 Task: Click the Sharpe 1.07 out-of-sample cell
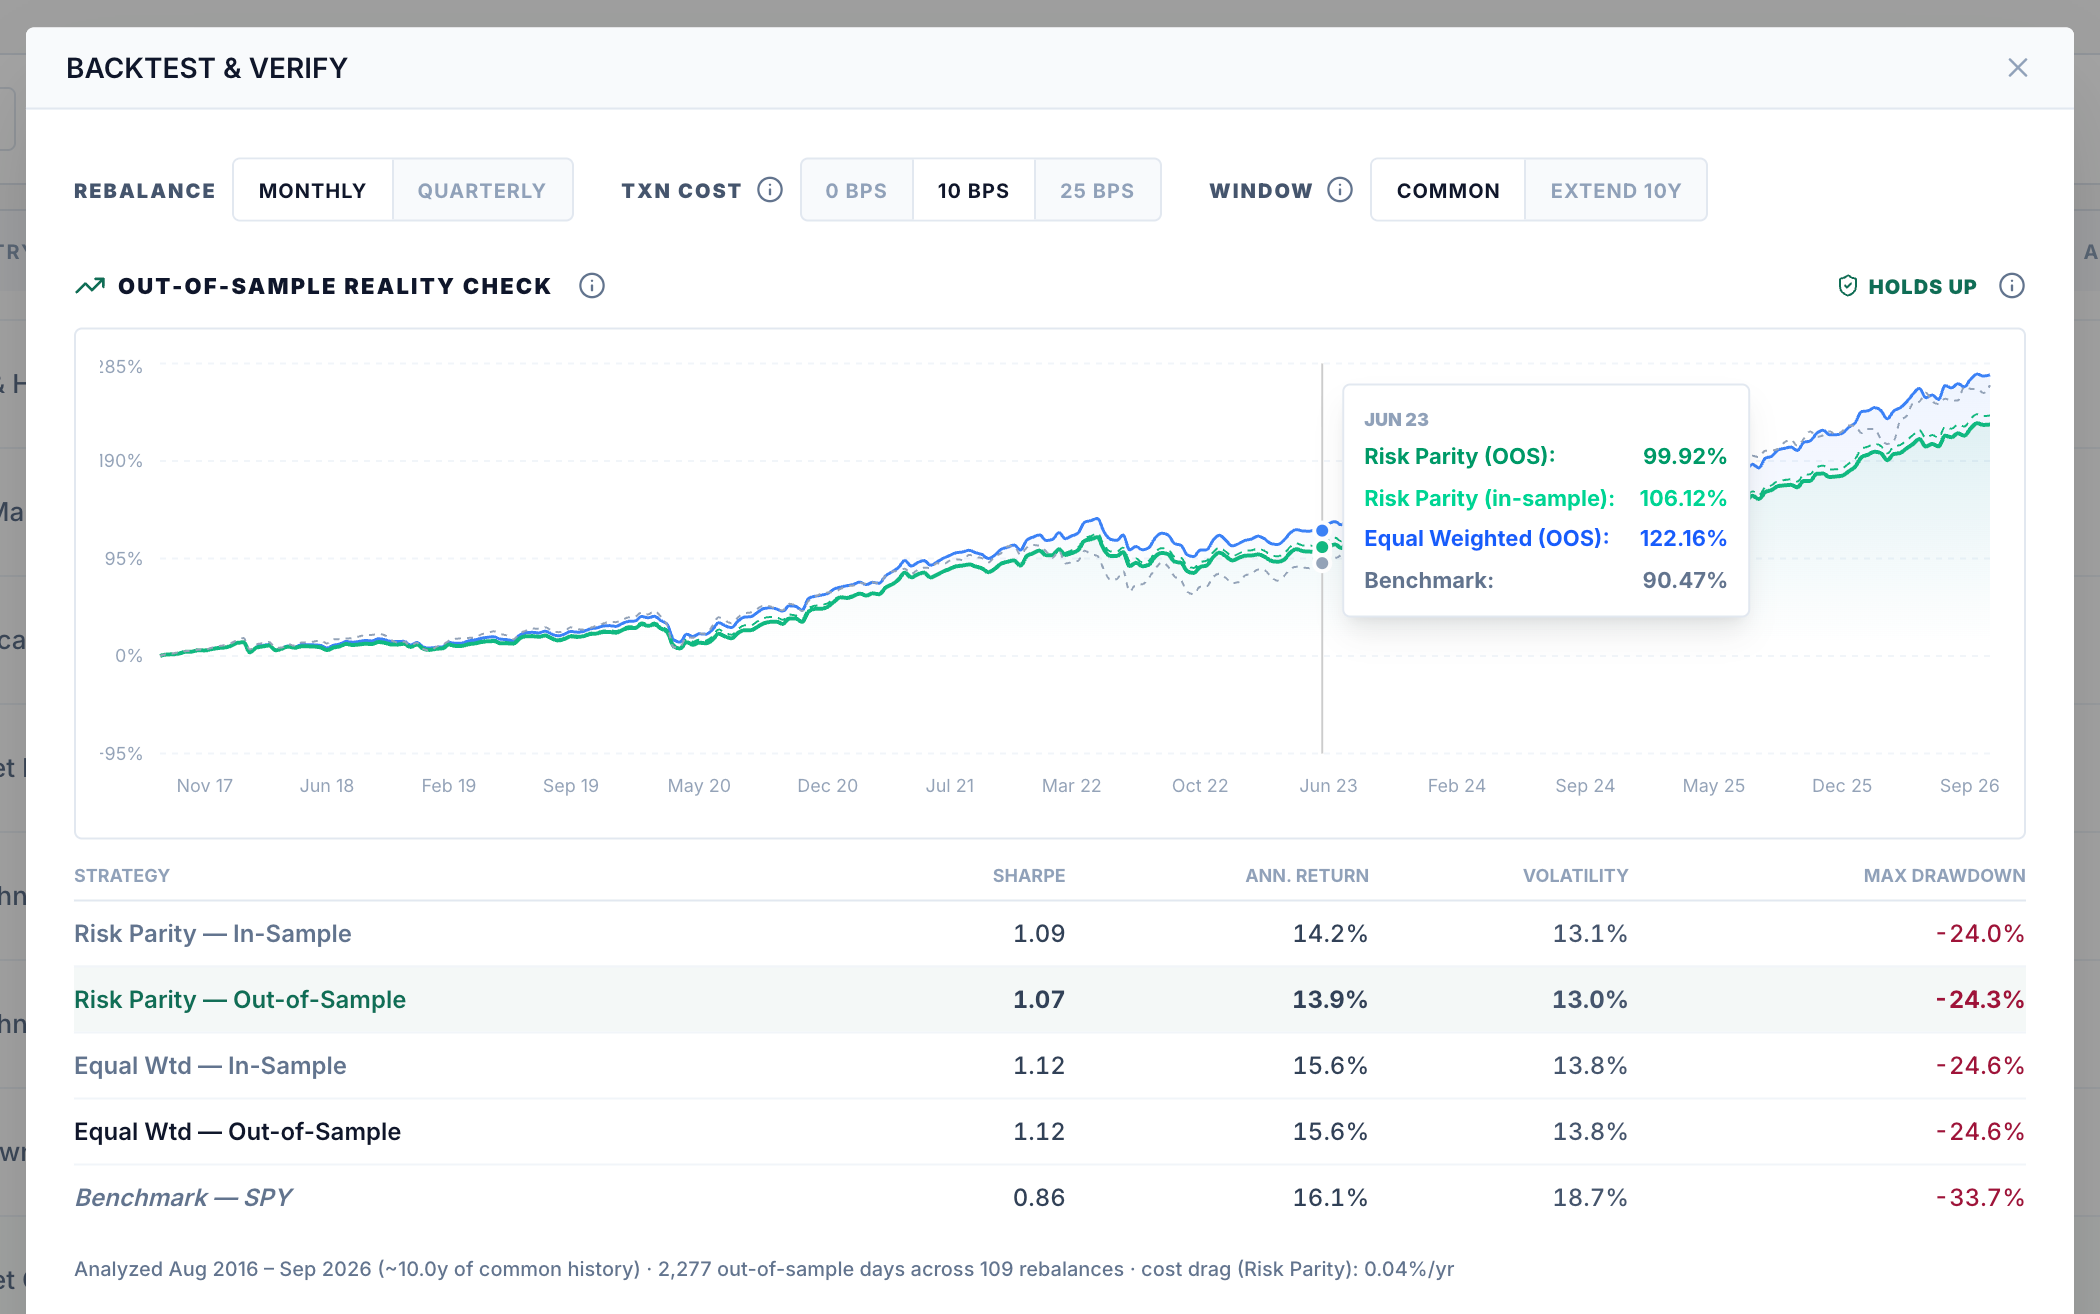pos(1039,1000)
